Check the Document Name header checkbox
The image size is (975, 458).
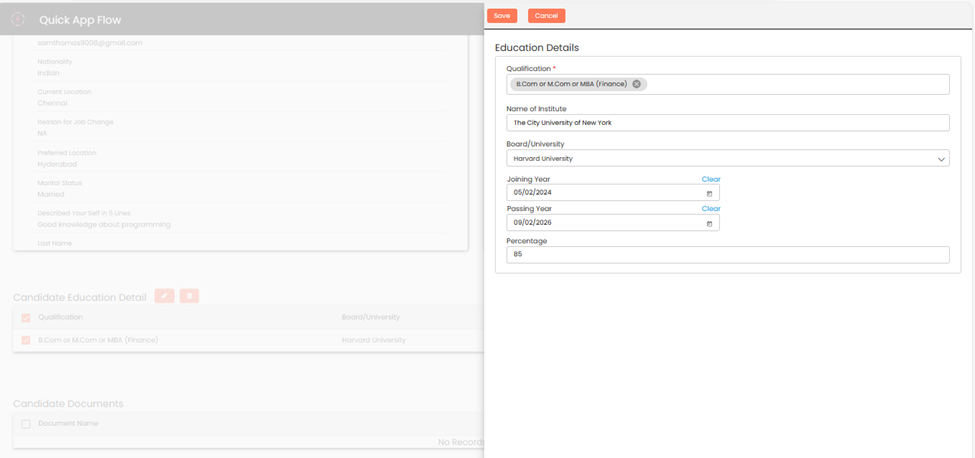click(x=26, y=424)
